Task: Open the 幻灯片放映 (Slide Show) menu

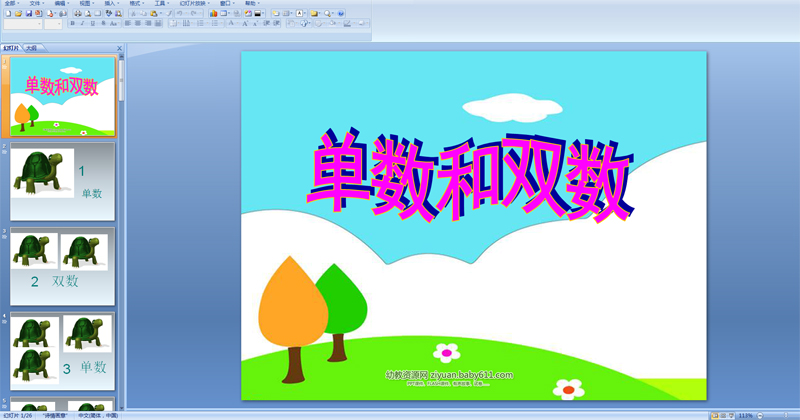Action: pyautogui.click(x=195, y=3)
